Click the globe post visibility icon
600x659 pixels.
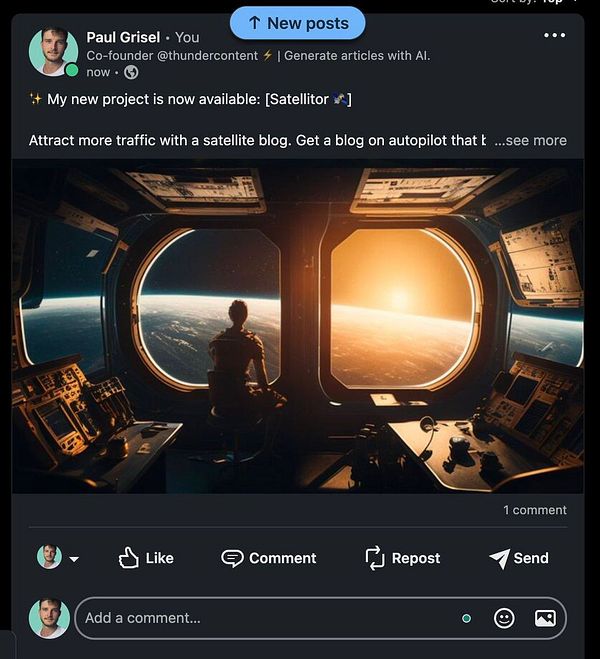(131, 72)
